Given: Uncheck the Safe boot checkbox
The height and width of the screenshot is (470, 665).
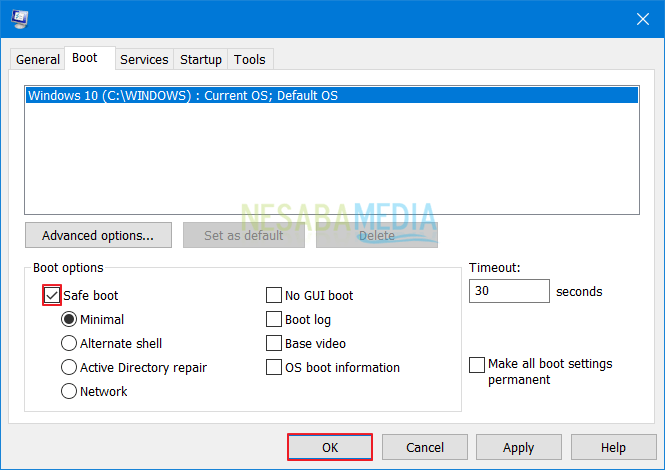Looking at the screenshot, I should 52,295.
